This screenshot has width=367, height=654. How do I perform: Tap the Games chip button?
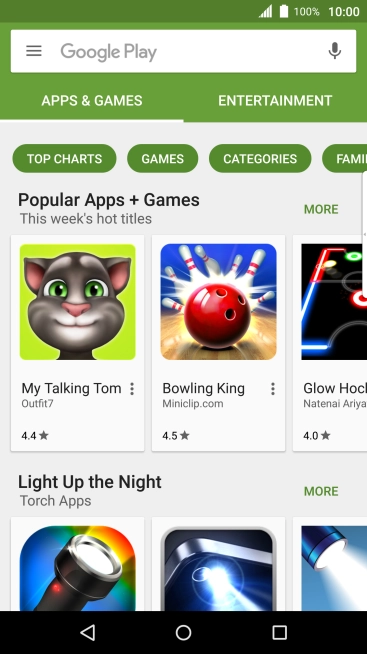(x=163, y=158)
